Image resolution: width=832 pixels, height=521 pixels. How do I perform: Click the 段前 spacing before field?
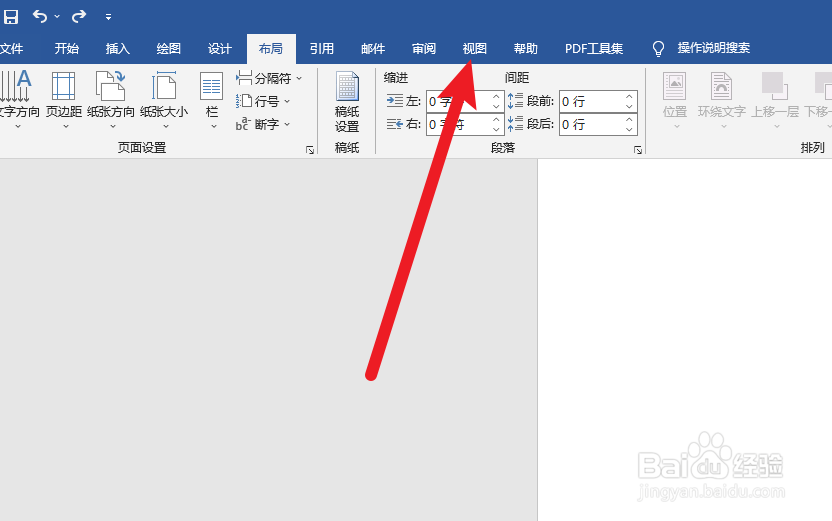click(x=590, y=101)
